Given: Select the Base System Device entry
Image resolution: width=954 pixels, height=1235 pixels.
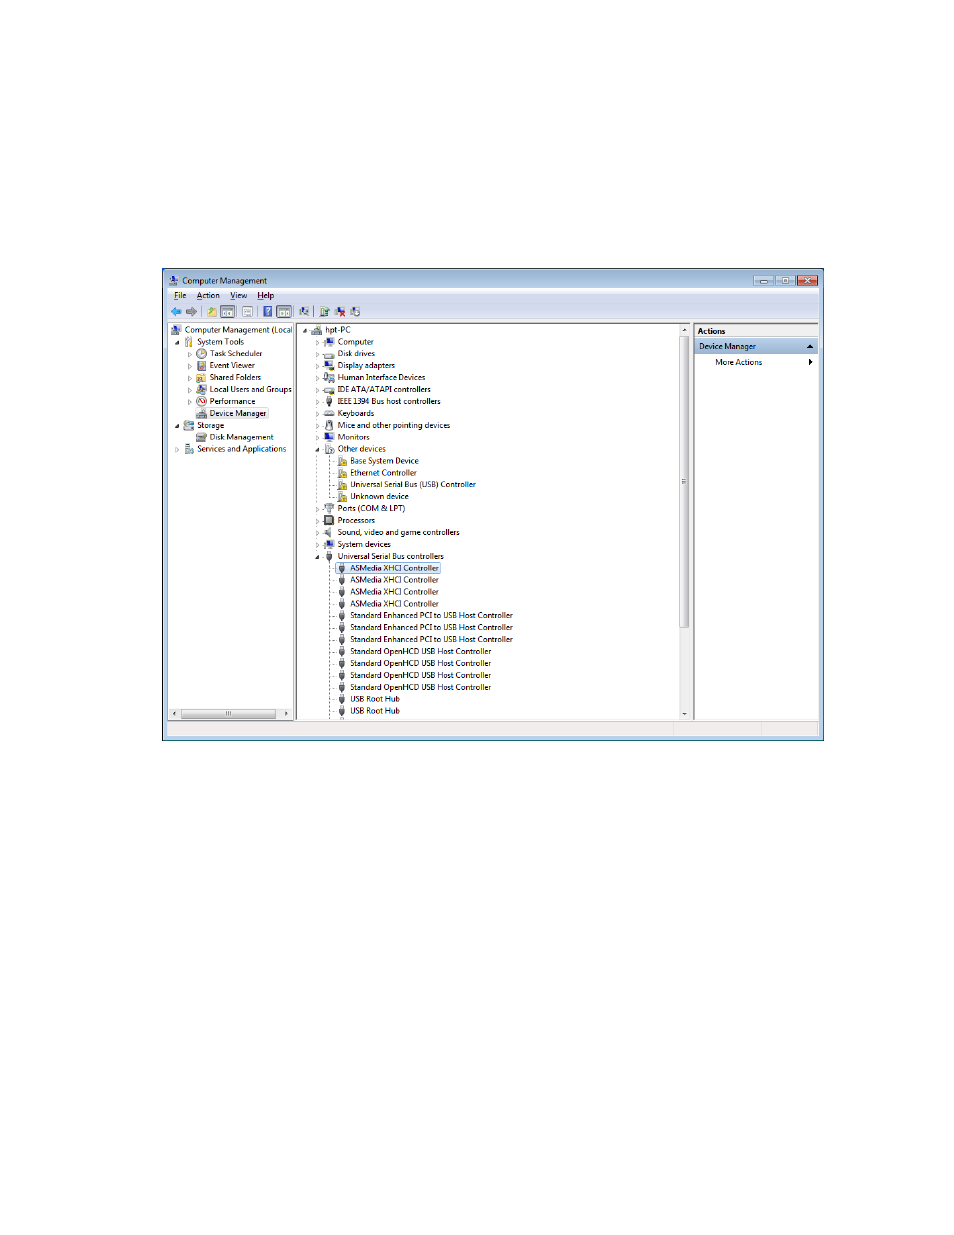Looking at the screenshot, I should pos(384,461).
